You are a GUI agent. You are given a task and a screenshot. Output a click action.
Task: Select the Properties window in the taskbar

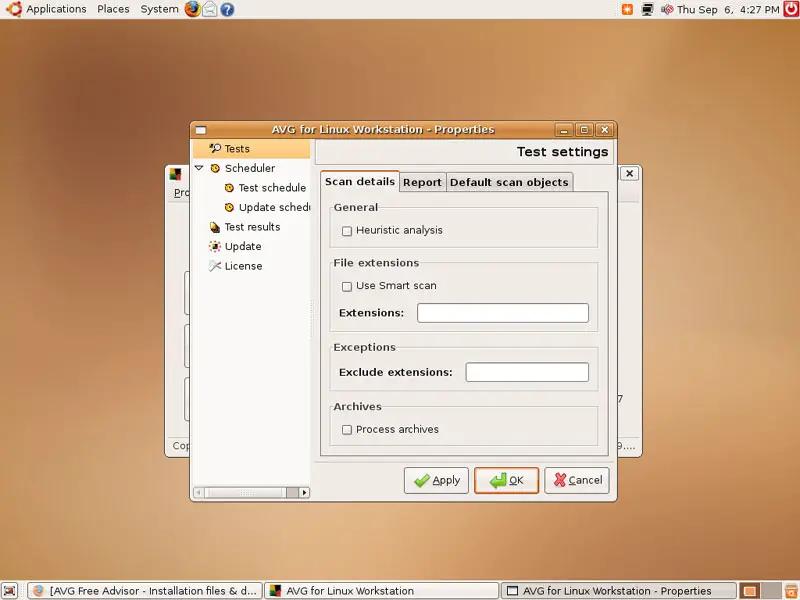coord(618,591)
